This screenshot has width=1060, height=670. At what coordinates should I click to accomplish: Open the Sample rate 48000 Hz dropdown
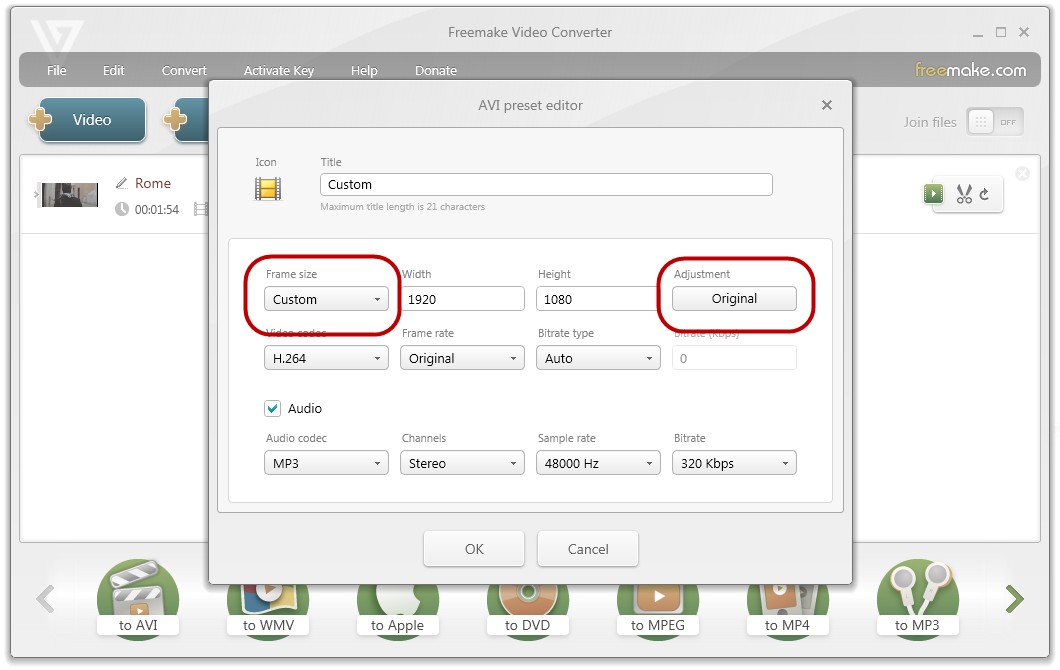click(x=598, y=463)
